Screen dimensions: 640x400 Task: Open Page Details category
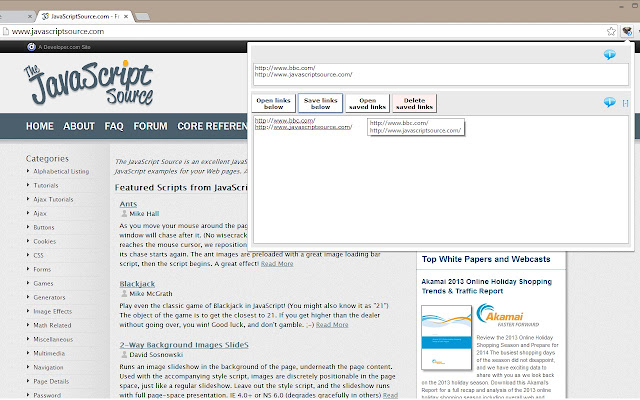[x=51, y=381]
